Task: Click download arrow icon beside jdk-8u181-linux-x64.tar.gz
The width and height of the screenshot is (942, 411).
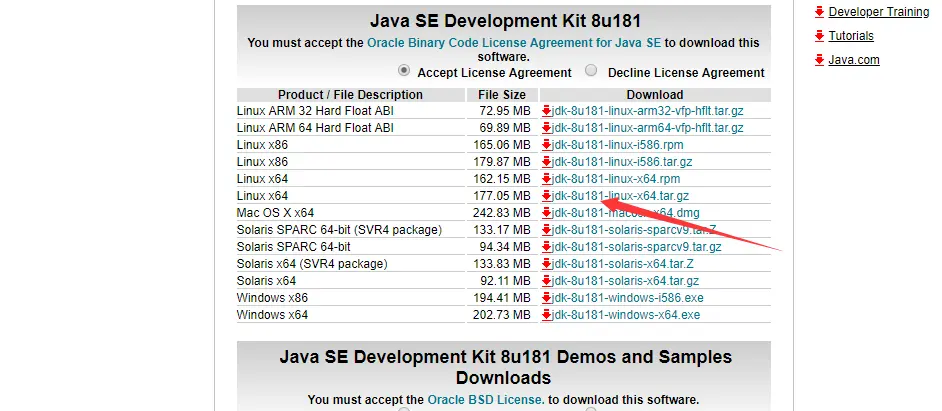Action: coord(546,196)
